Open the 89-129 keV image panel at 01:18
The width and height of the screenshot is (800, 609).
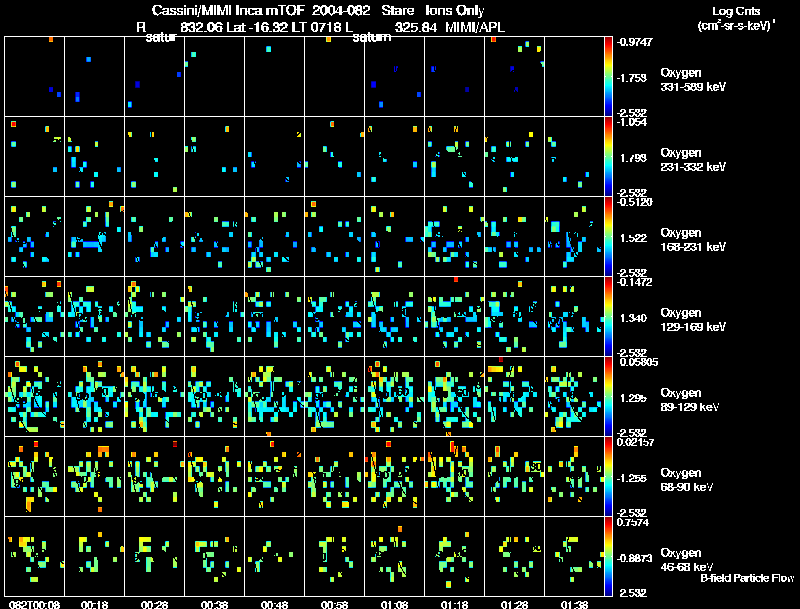454,396
